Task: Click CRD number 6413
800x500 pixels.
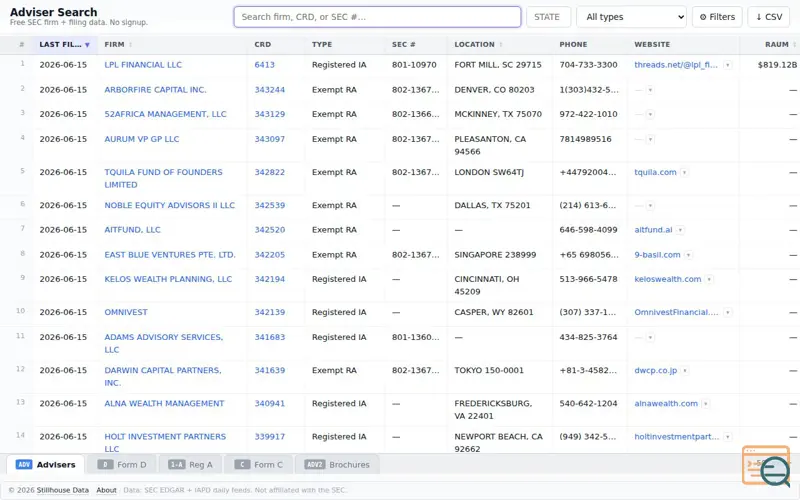Action: [264, 65]
